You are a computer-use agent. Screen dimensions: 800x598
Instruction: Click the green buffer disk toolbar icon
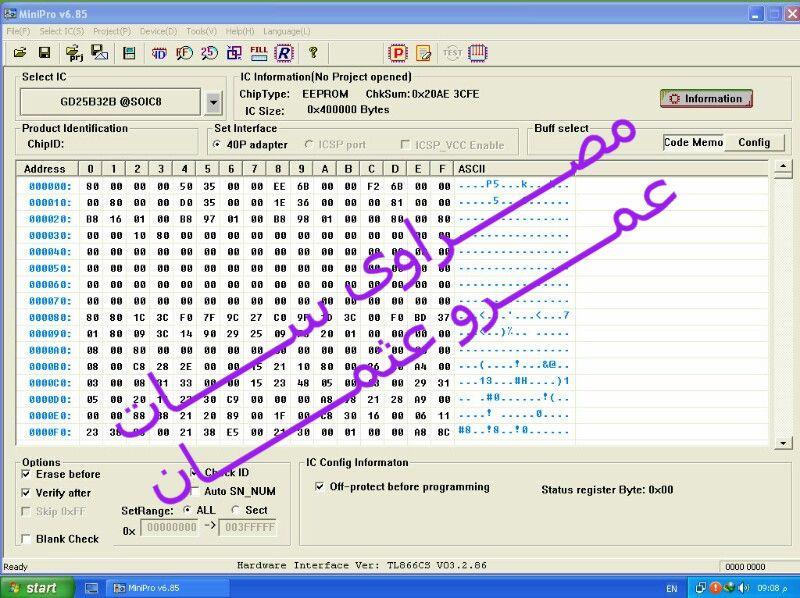(130, 53)
